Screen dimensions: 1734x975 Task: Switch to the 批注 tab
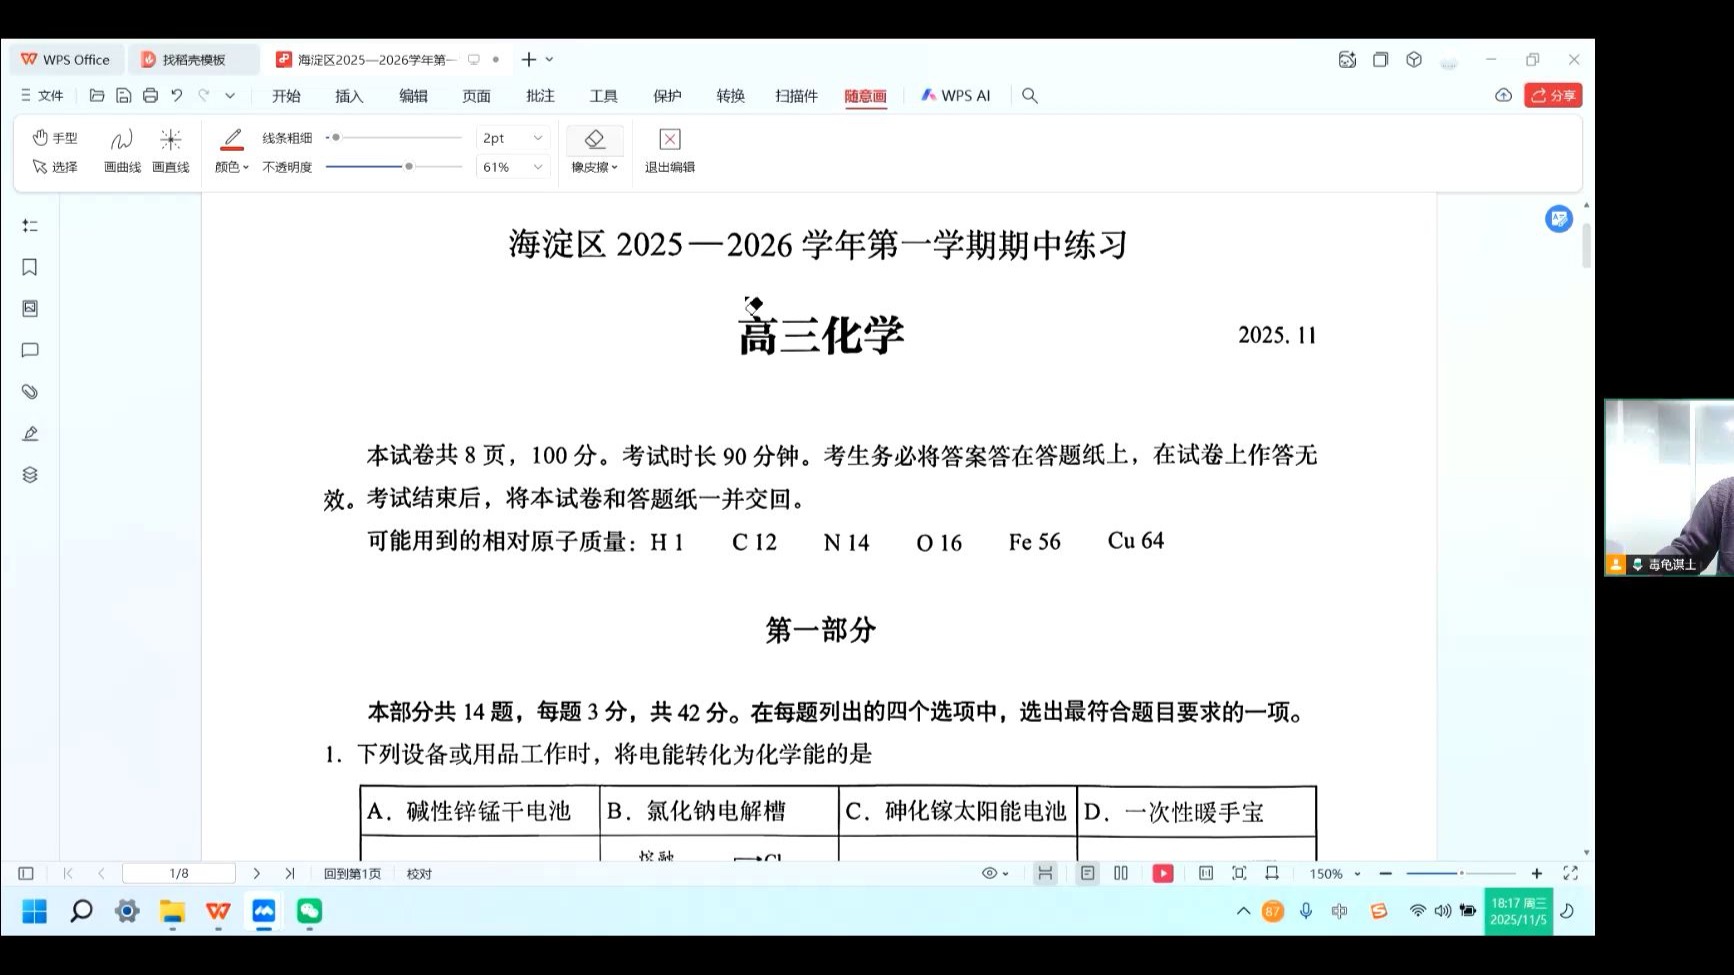pyautogui.click(x=540, y=96)
